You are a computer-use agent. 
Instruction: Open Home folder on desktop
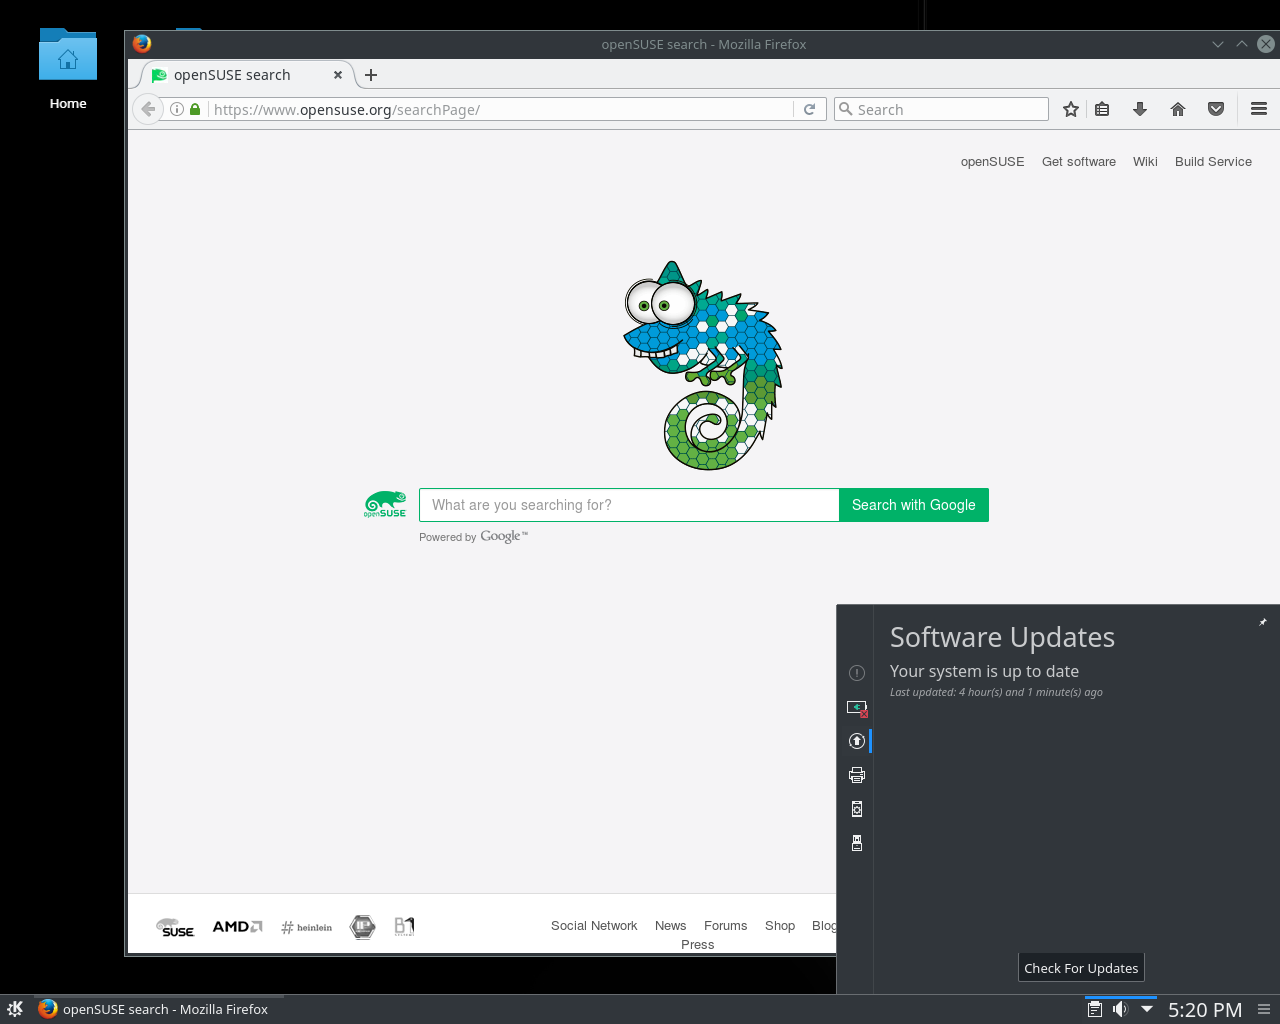68,69
